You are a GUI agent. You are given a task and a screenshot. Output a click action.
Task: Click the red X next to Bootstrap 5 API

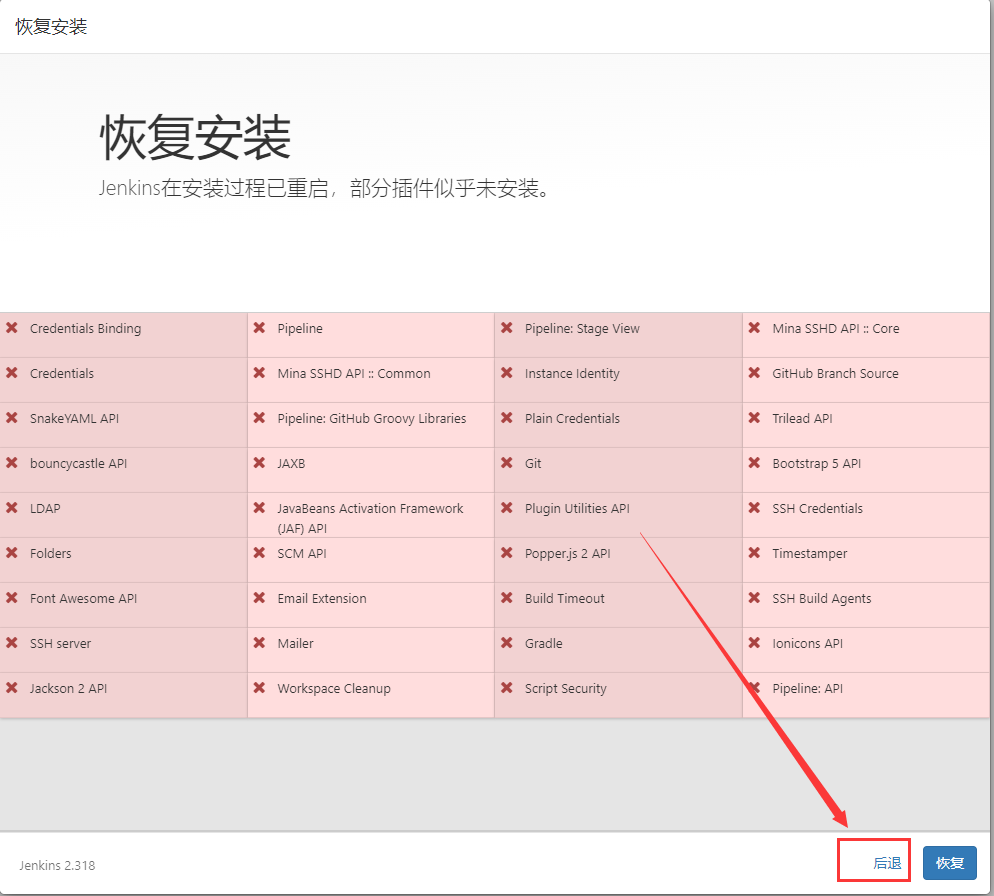tap(754, 463)
